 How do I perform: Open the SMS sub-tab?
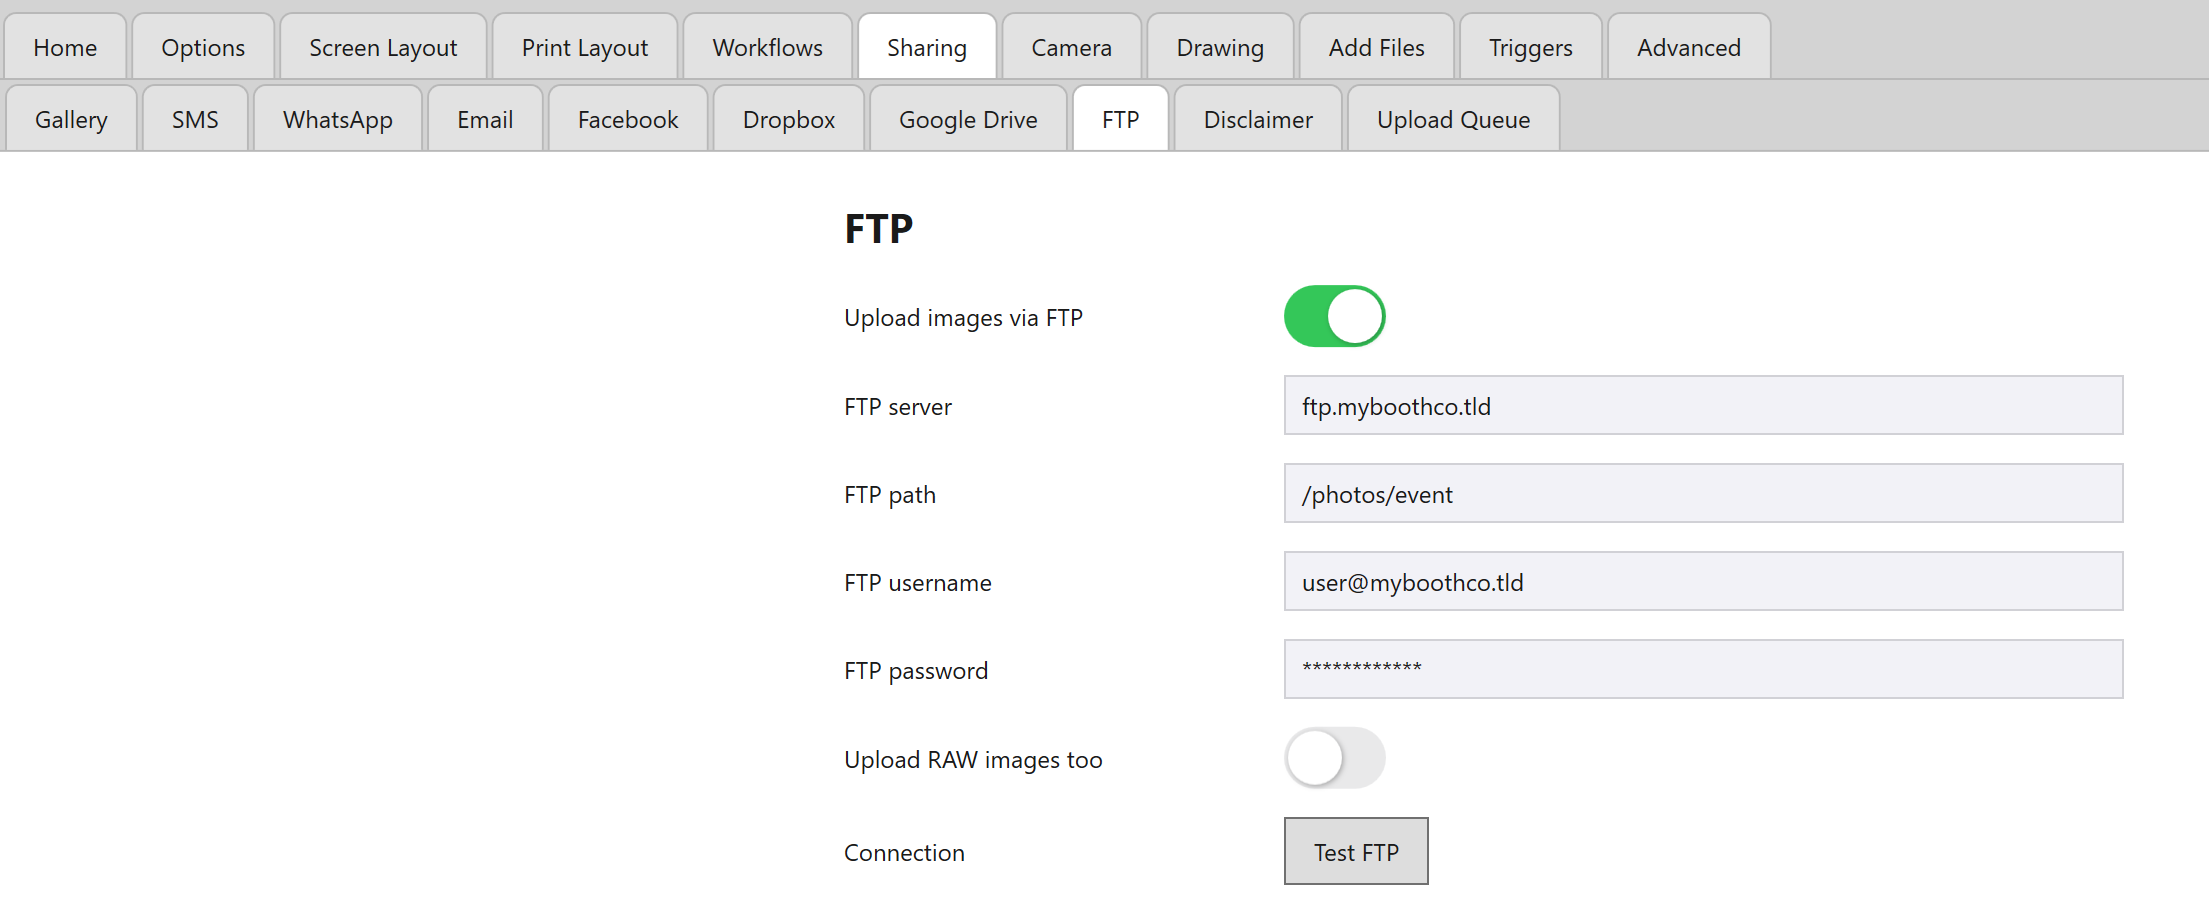point(195,119)
